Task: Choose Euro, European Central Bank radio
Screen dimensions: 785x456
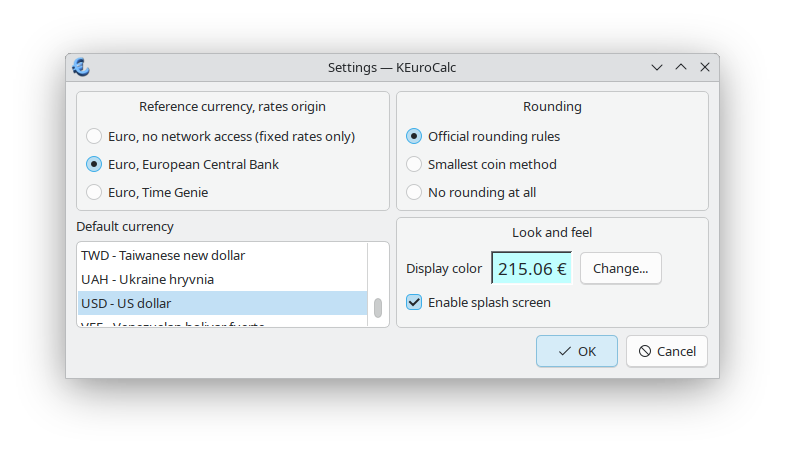Action: click(94, 164)
